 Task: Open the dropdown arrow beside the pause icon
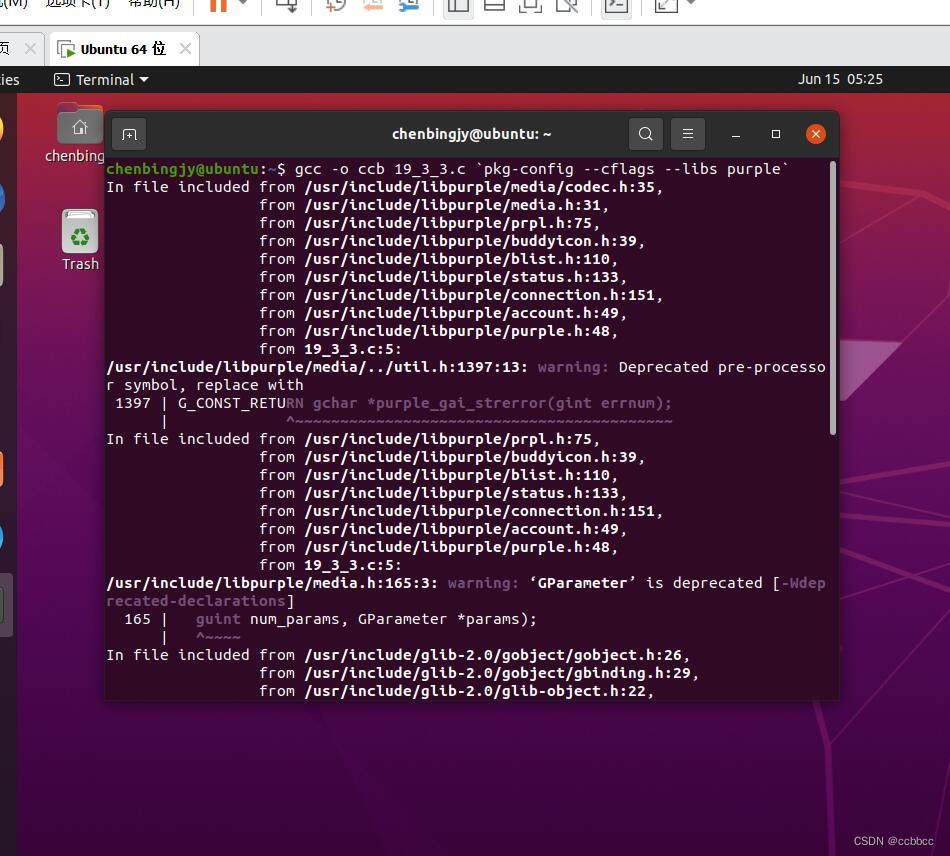click(x=243, y=4)
